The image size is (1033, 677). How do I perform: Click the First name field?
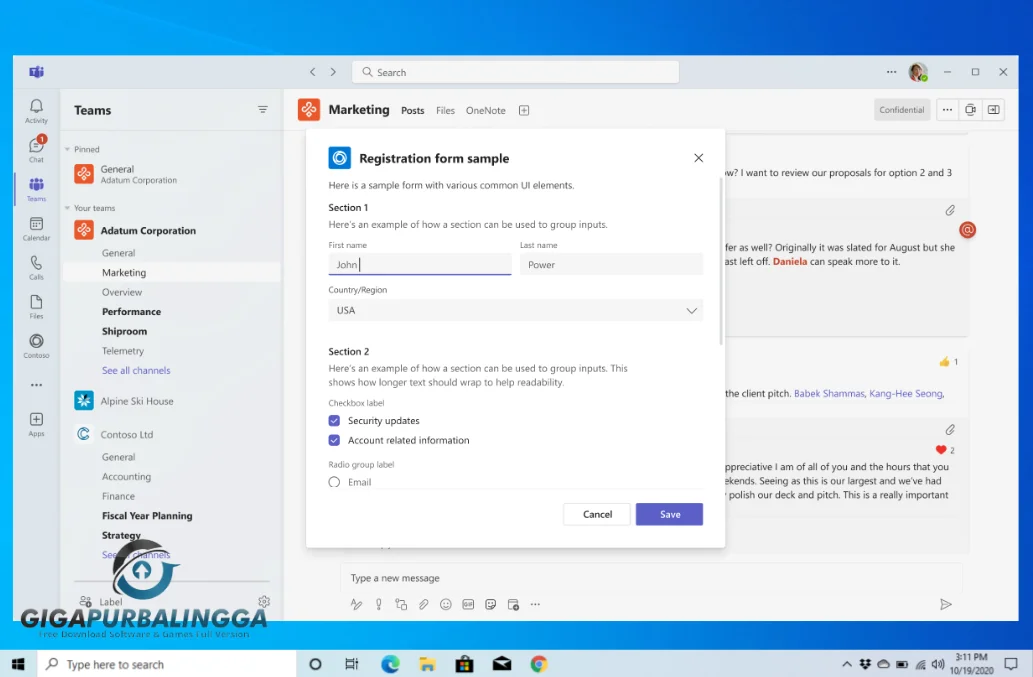coord(420,264)
